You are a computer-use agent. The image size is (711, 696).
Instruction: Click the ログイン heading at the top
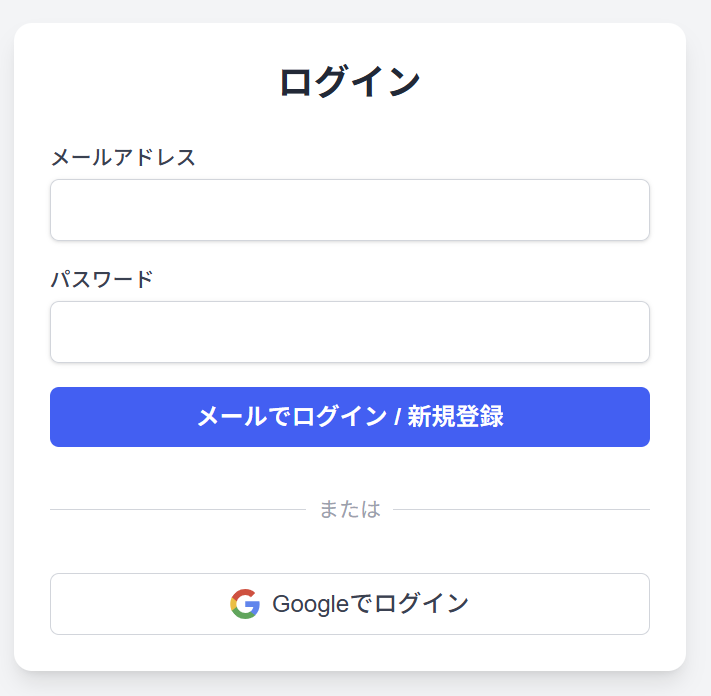[x=350, y=82]
